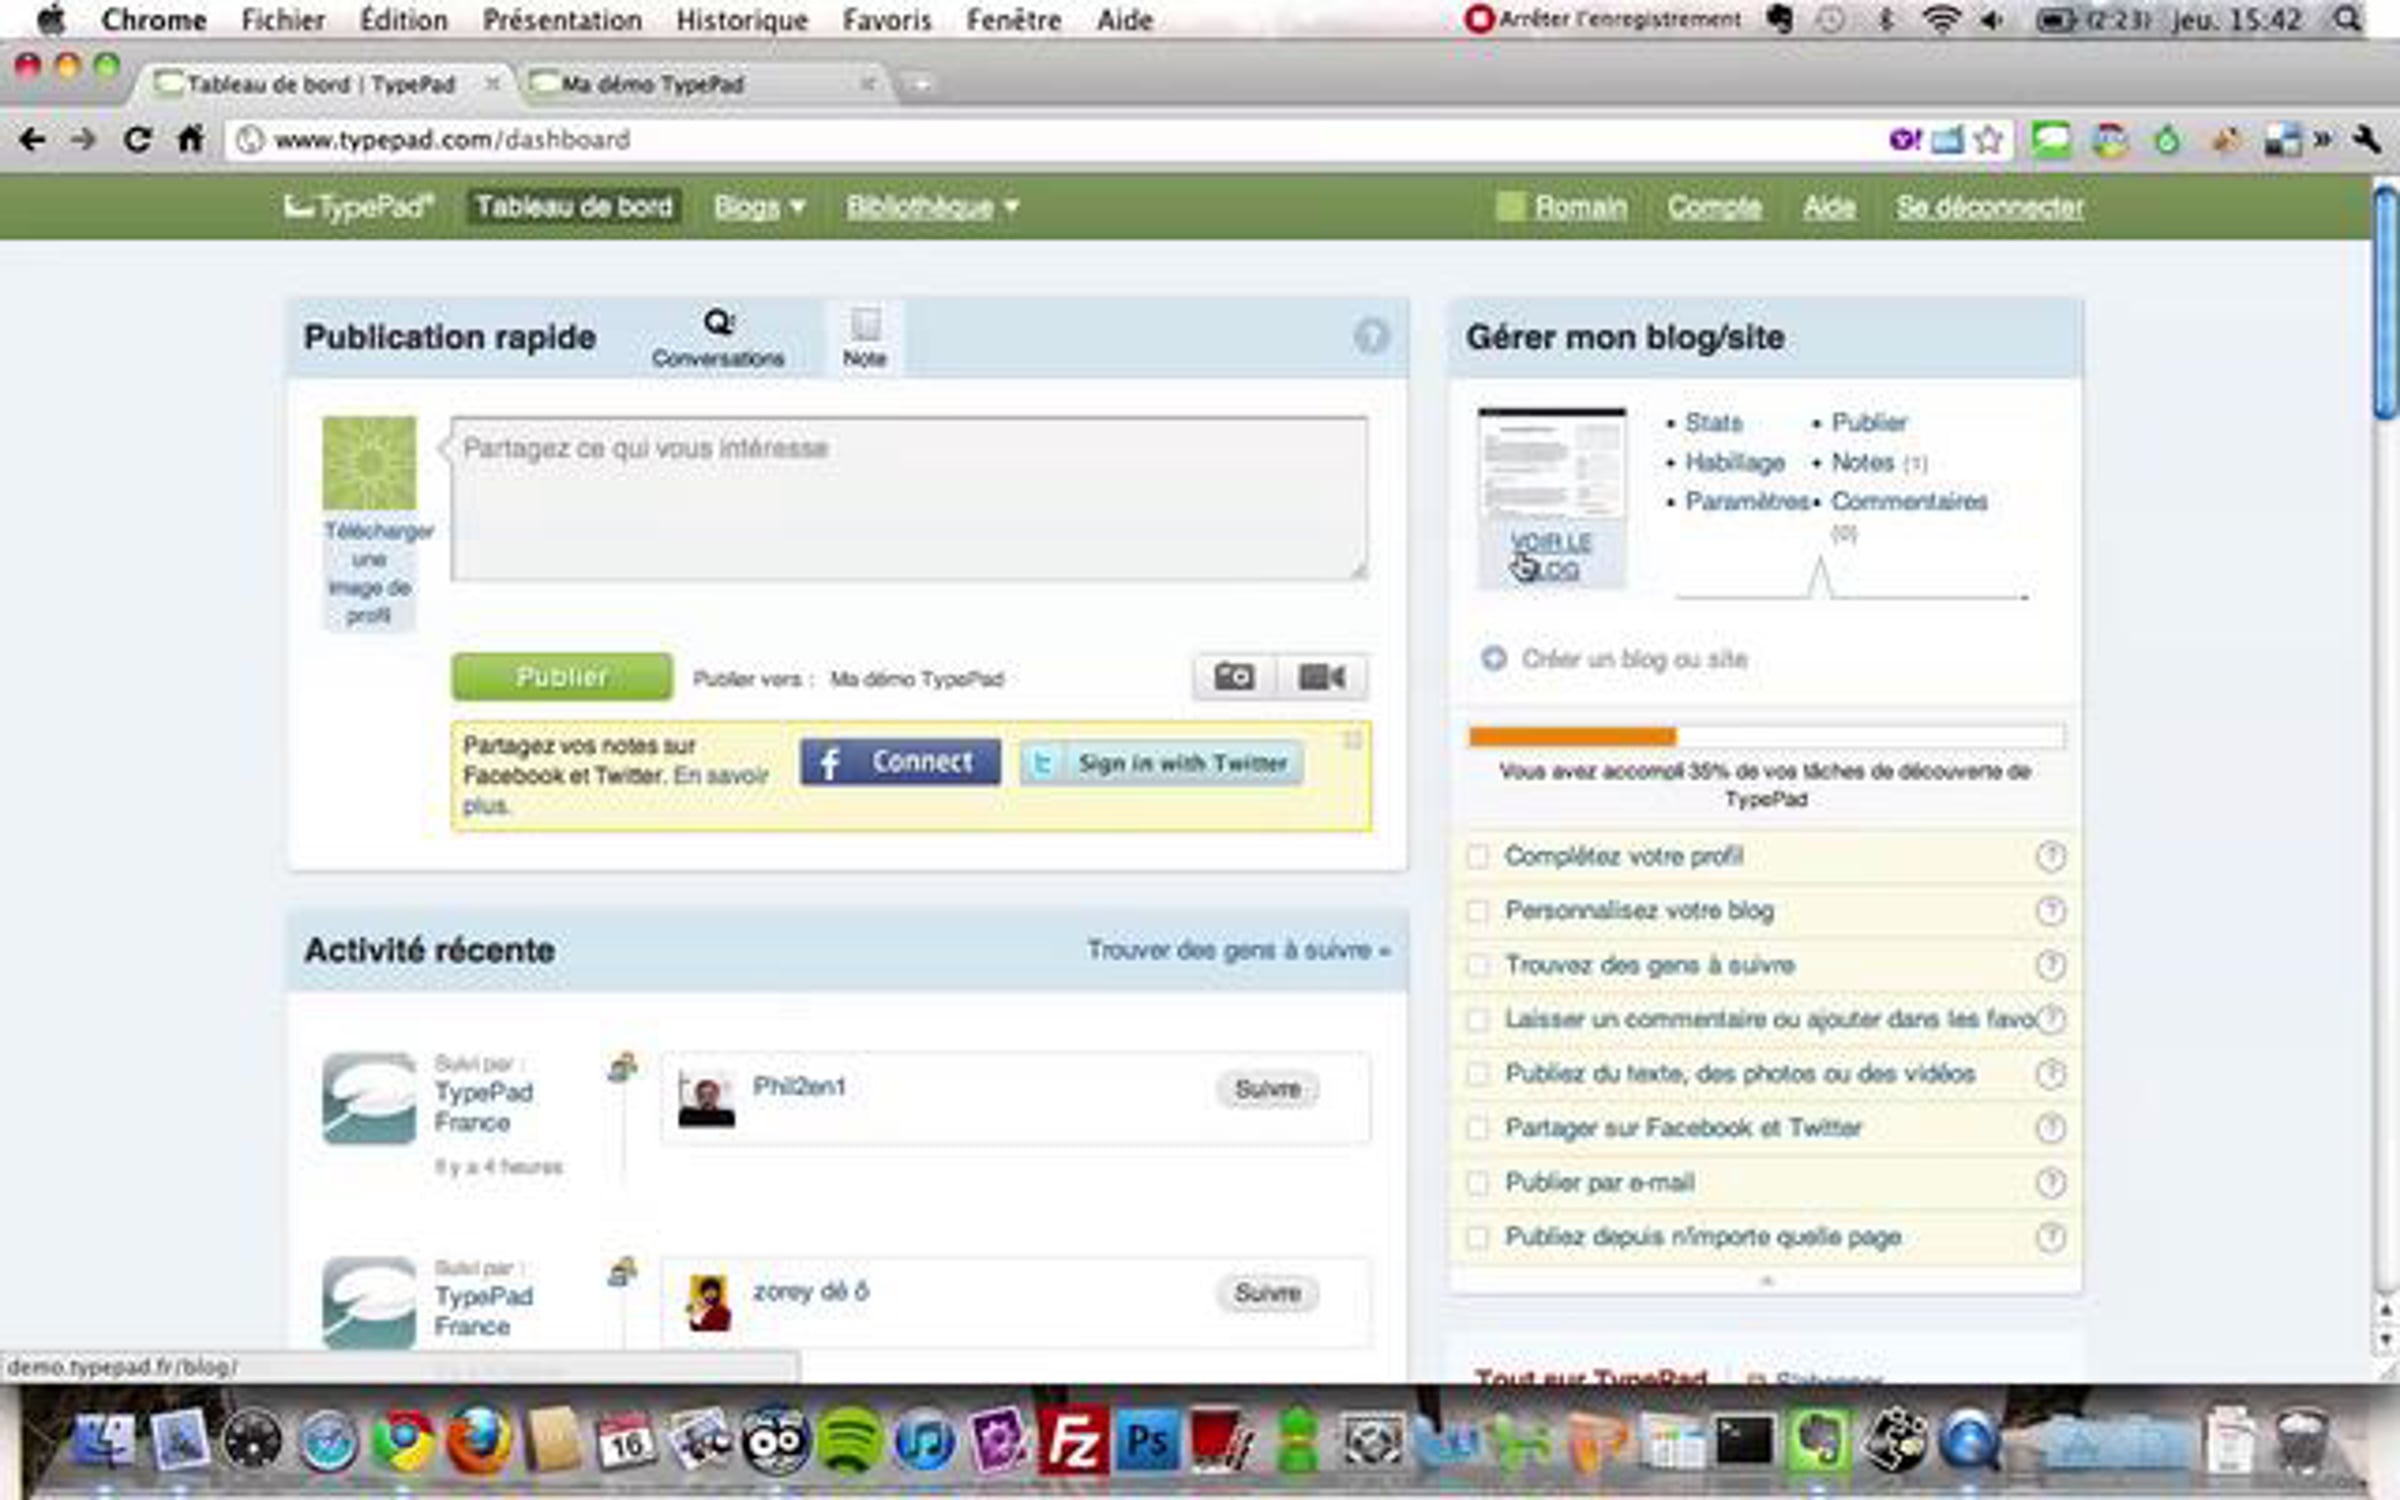Expand the Bibliothèque dropdown menu
This screenshot has height=1500, width=2400.
[932, 207]
